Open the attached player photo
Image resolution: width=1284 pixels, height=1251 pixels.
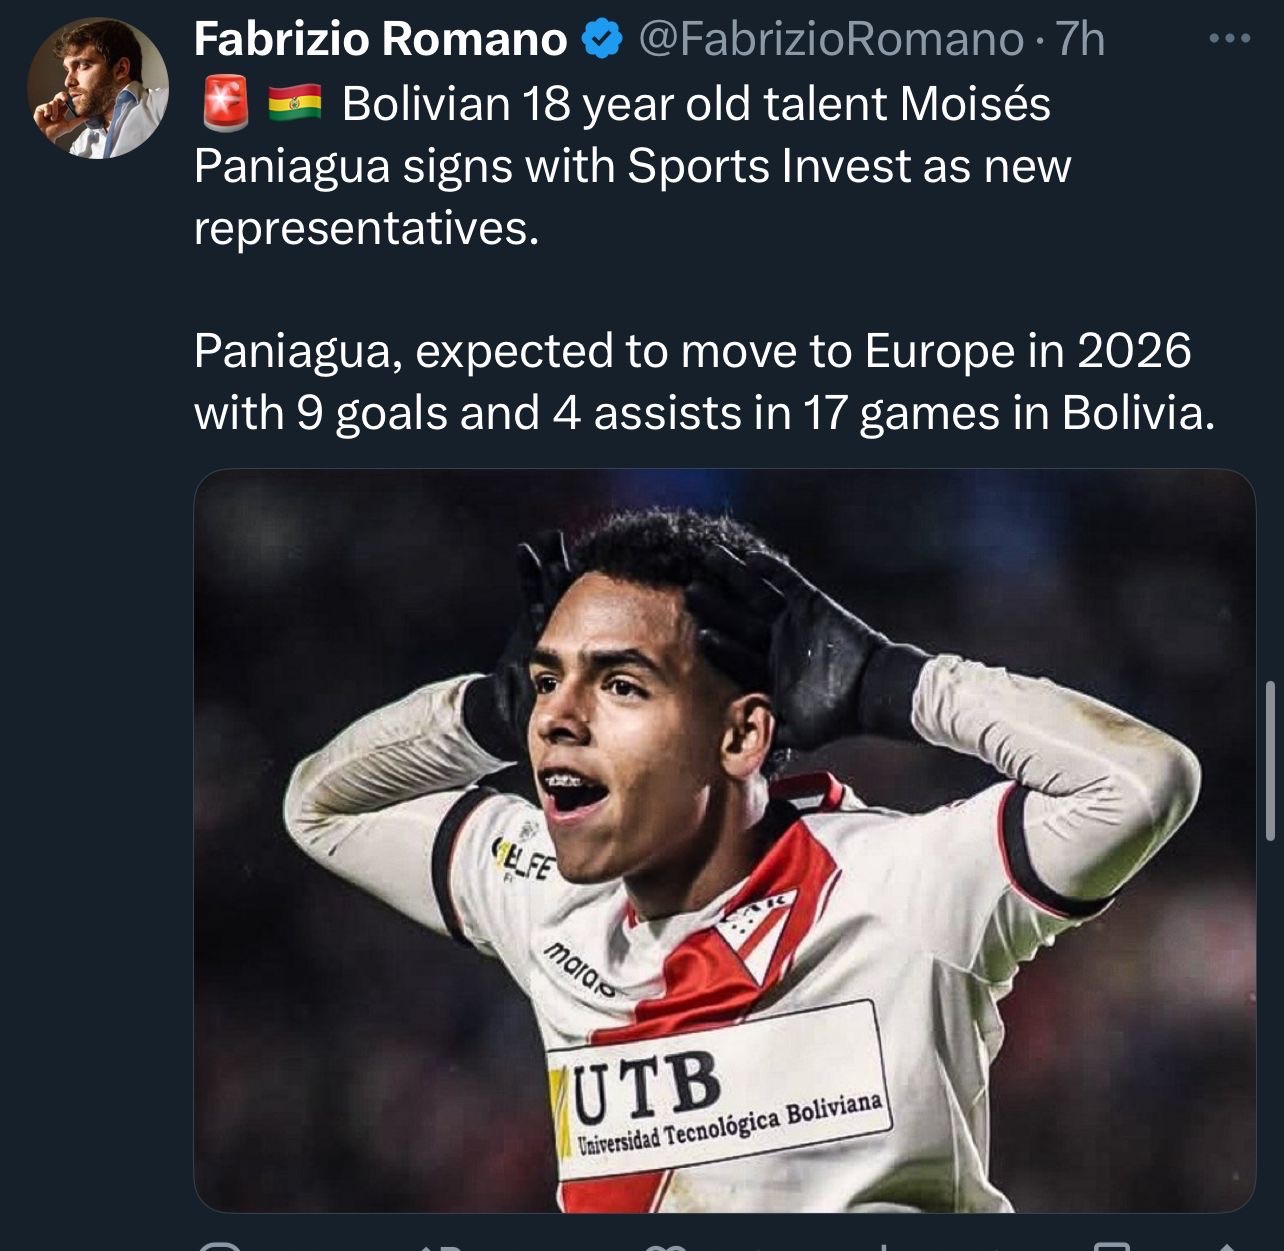[x=724, y=840]
